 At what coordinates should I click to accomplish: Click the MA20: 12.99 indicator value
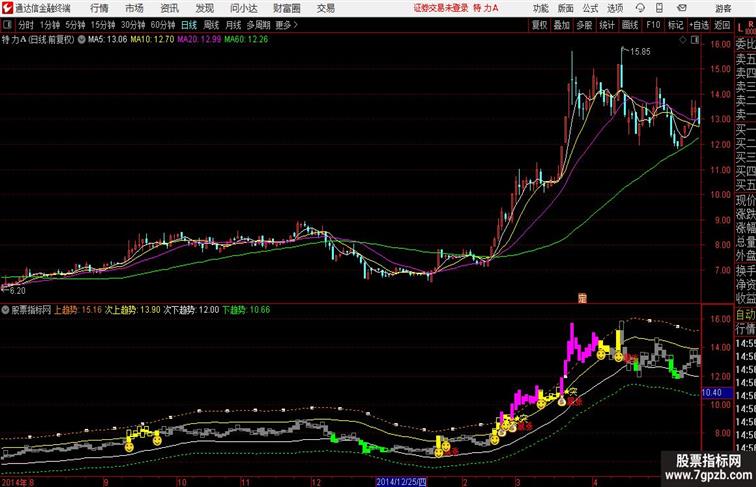[199, 40]
